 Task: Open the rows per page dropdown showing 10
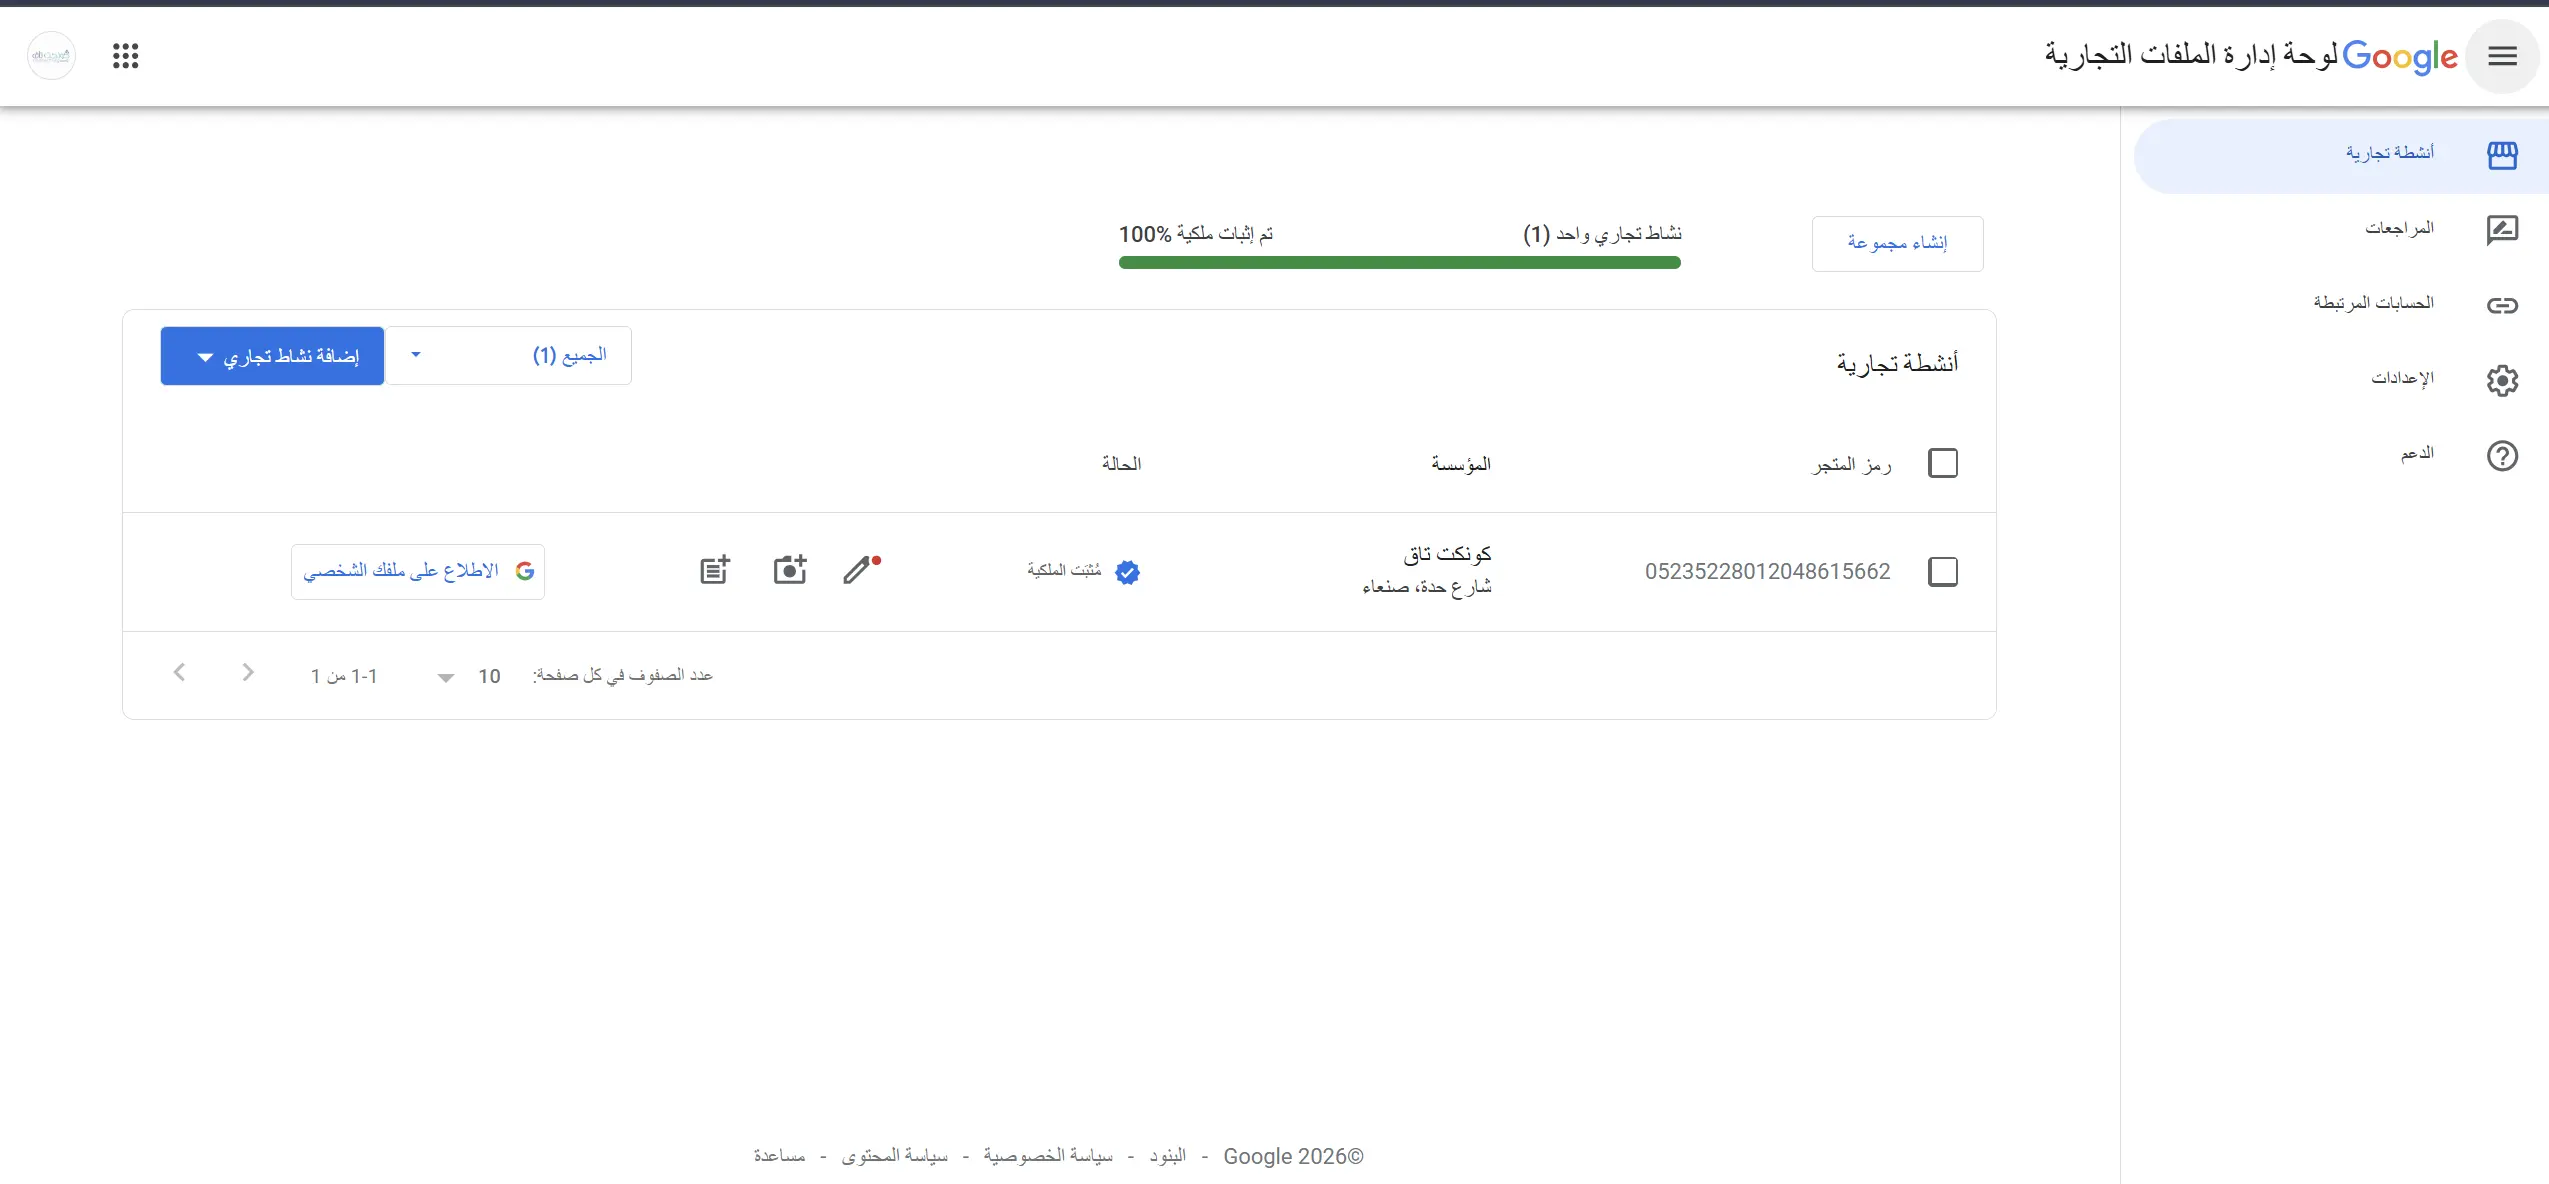(x=467, y=677)
